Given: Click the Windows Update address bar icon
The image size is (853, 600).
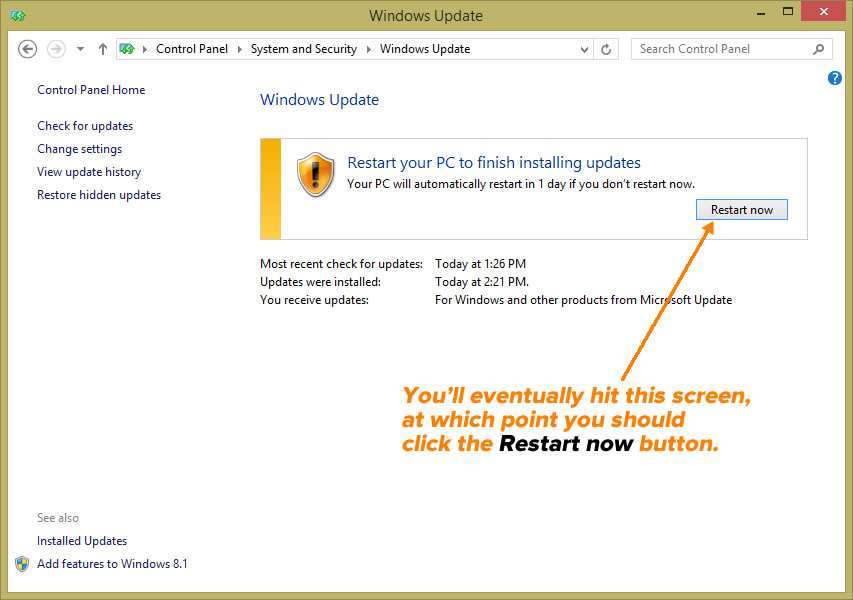Looking at the screenshot, I should 127,49.
